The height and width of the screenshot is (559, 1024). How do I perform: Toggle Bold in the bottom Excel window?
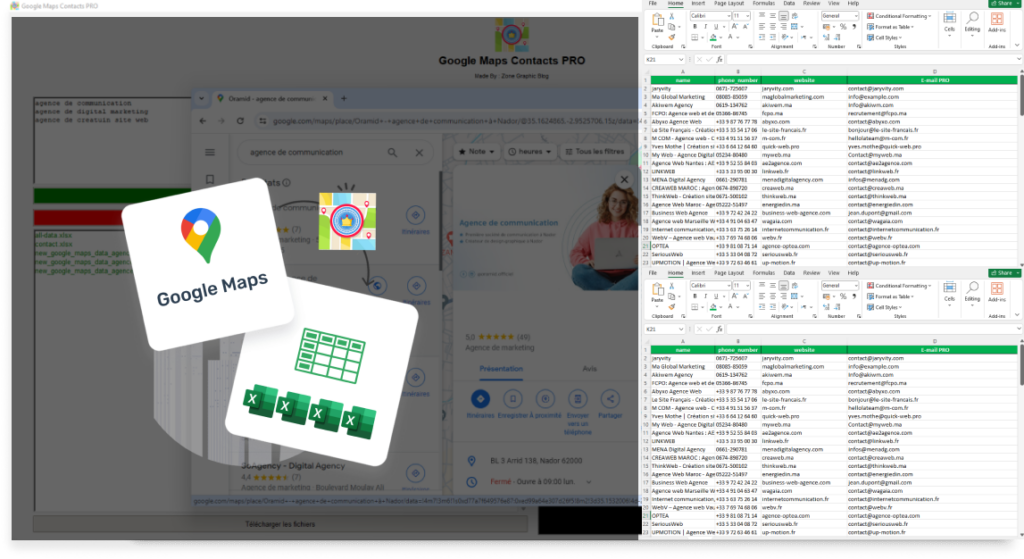point(695,296)
